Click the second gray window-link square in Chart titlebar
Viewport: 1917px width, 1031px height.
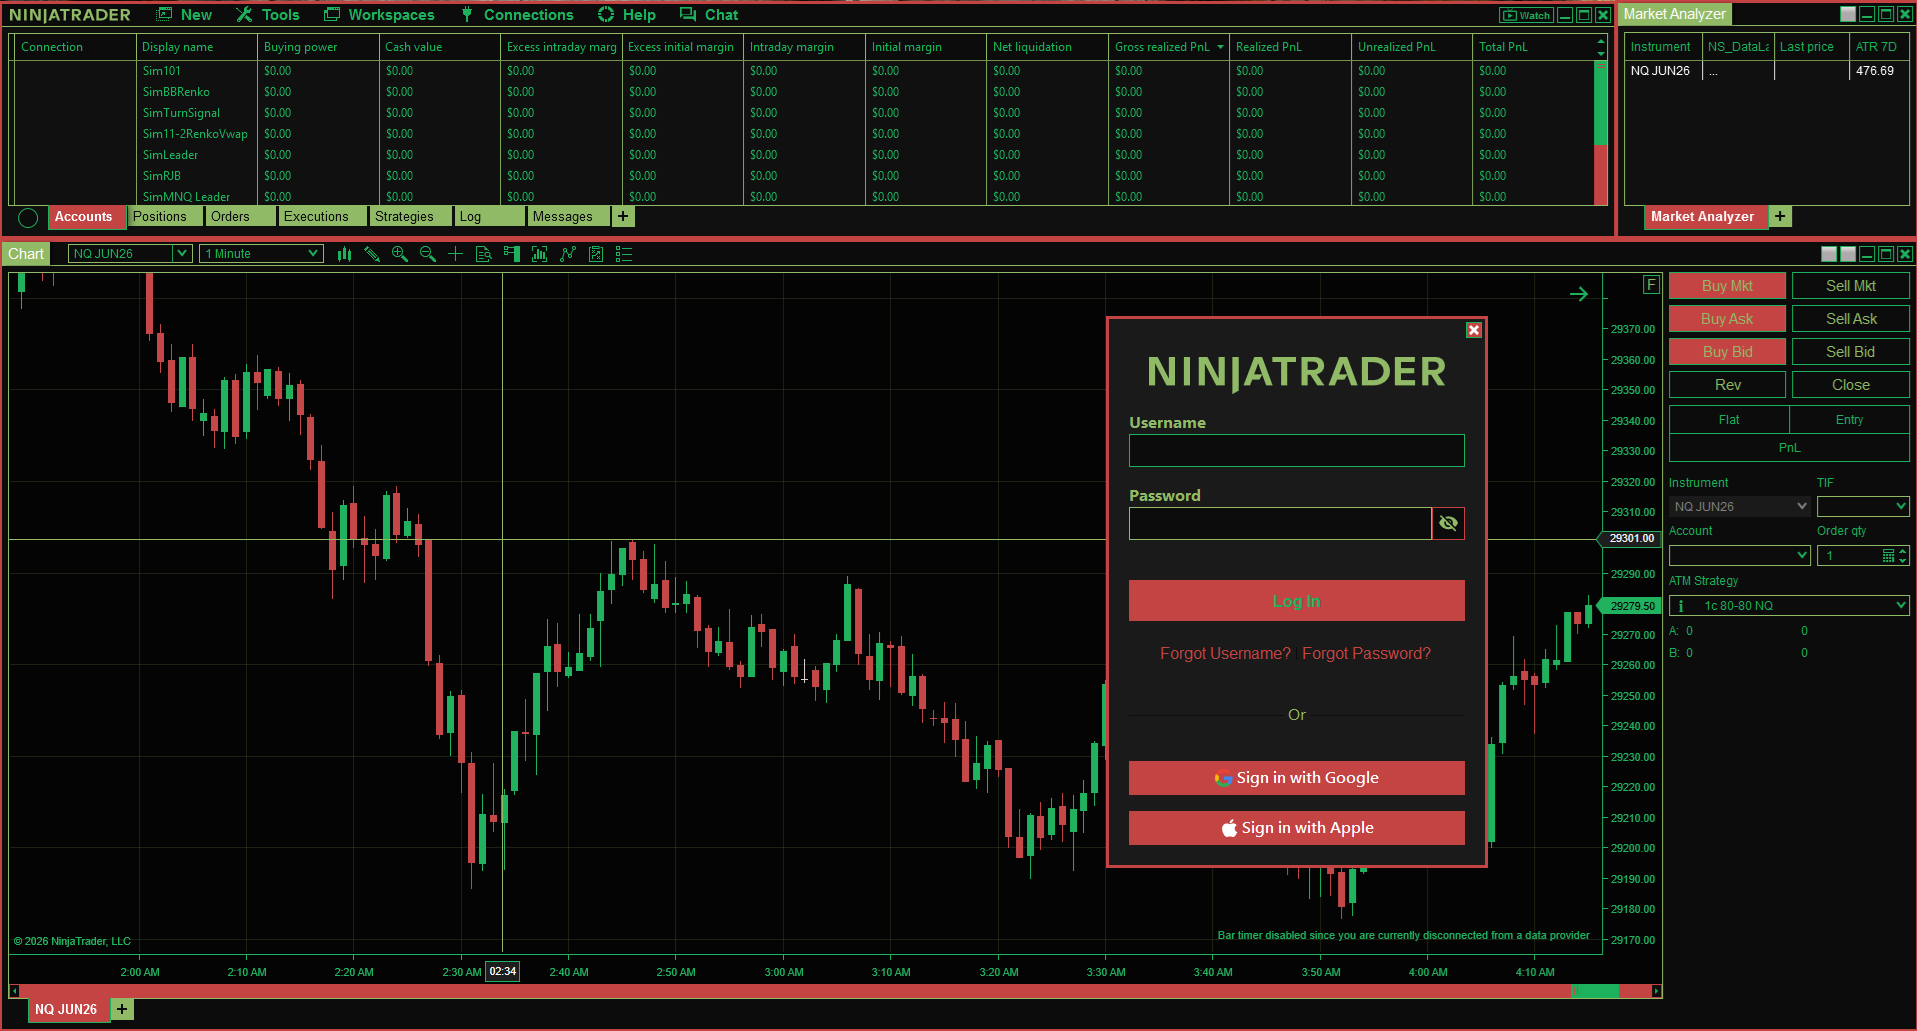pyautogui.click(x=1848, y=254)
